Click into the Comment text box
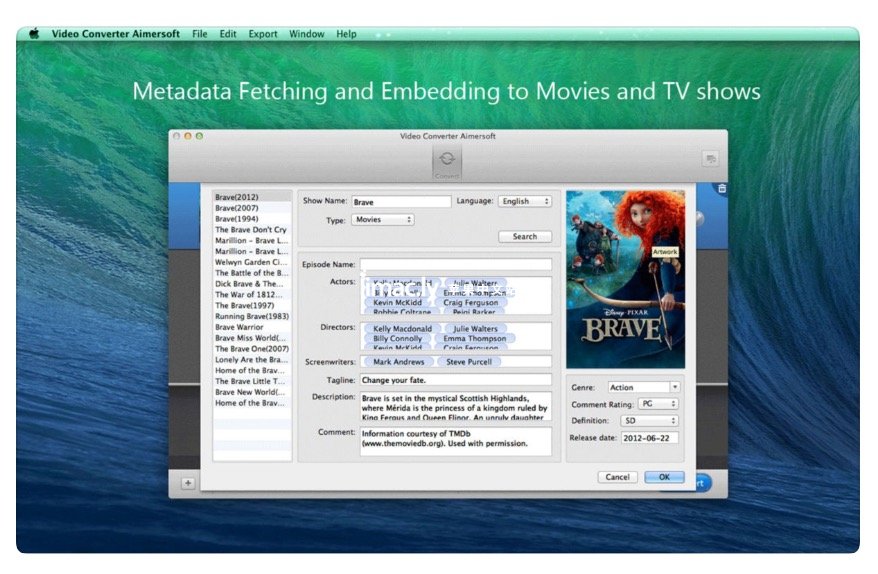This screenshot has width=878, height=574. coord(455,441)
